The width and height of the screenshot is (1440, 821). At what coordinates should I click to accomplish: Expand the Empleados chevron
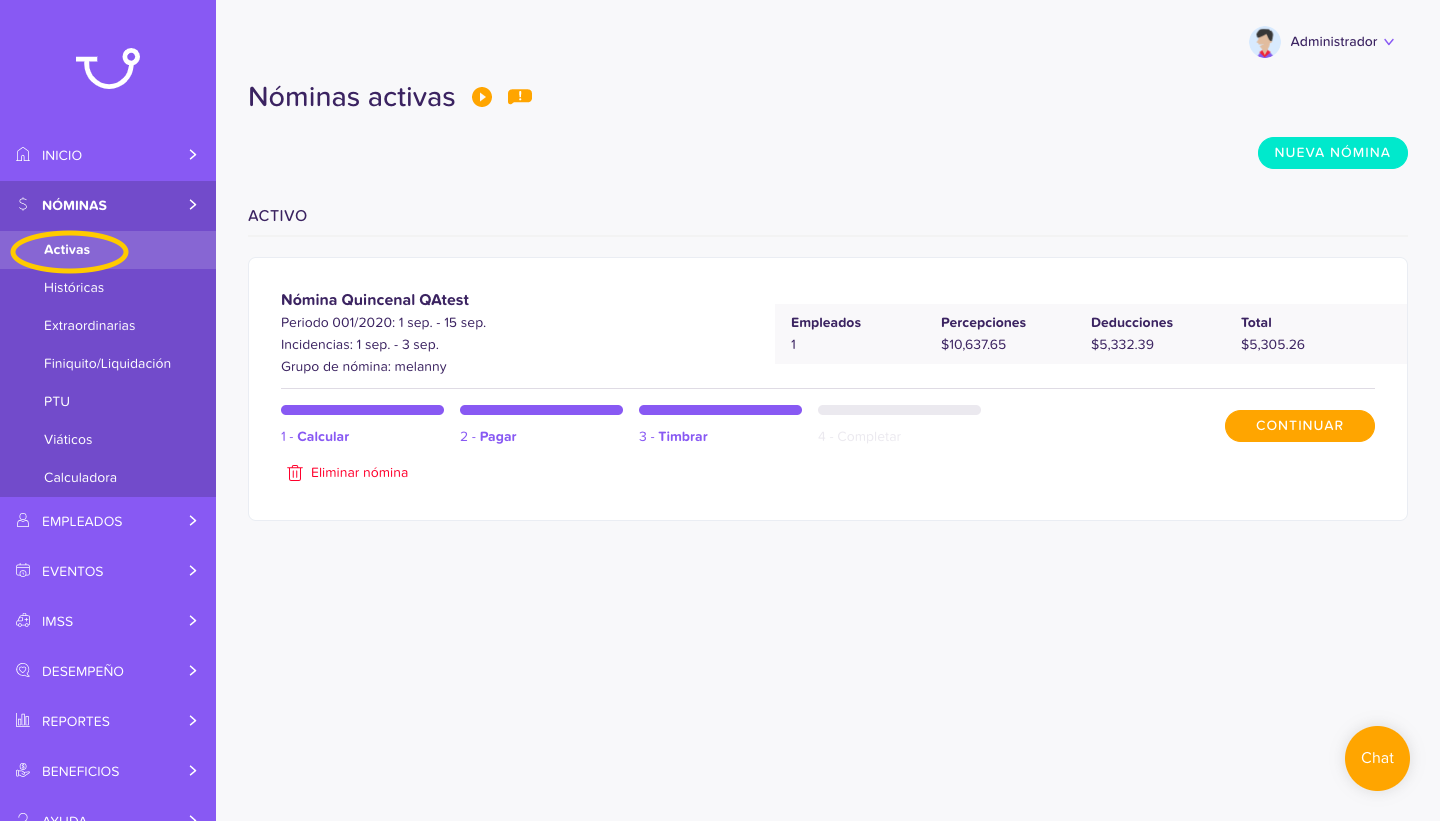pyautogui.click(x=193, y=521)
